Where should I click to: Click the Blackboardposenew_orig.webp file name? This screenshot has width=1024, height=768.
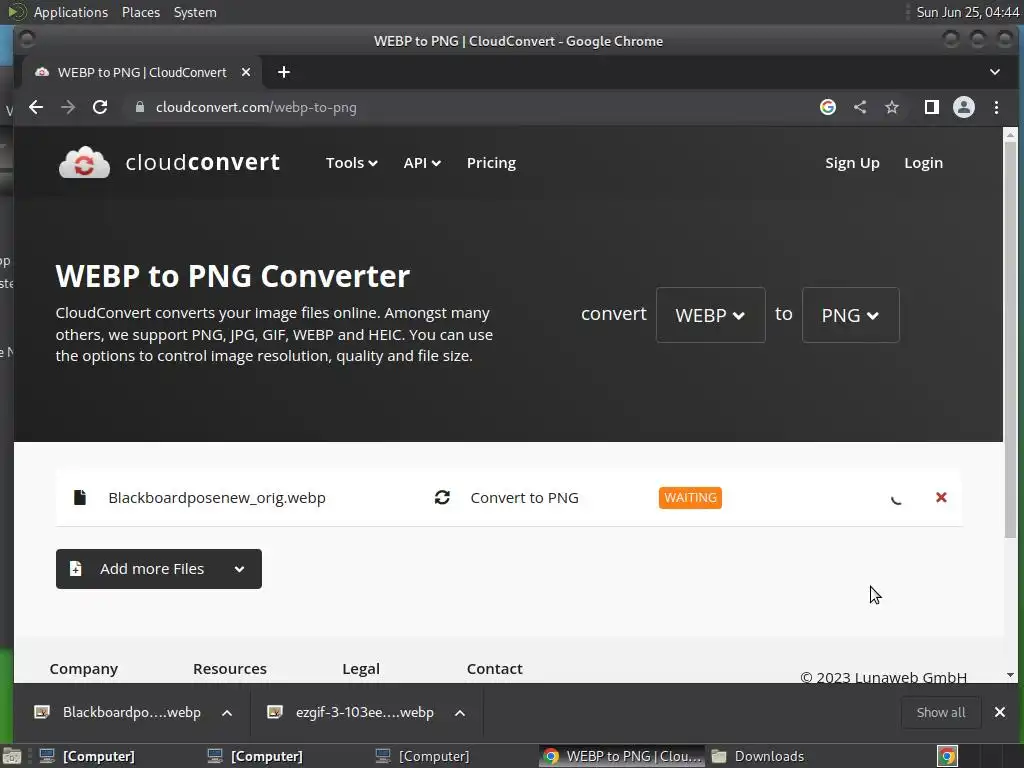point(217,498)
